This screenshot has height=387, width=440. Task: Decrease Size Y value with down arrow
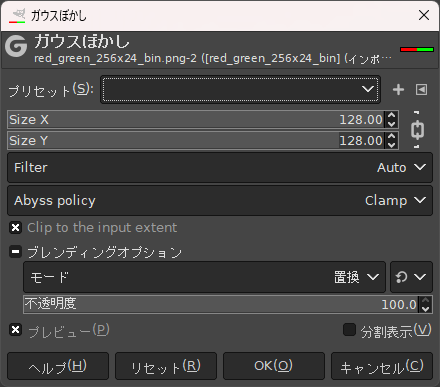[392, 145]
